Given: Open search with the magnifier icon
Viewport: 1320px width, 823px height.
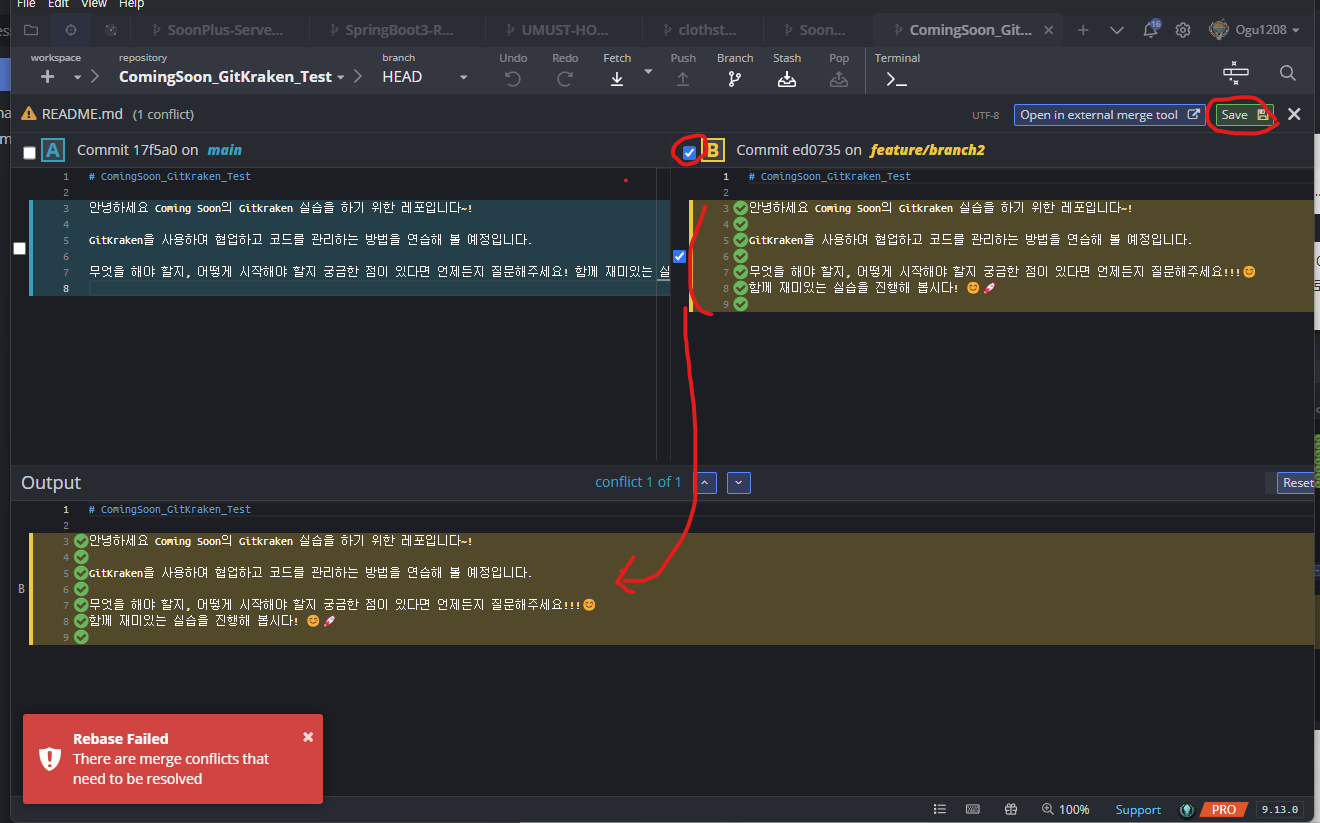Looking at the screenshot, I should tap(1288, 73).
